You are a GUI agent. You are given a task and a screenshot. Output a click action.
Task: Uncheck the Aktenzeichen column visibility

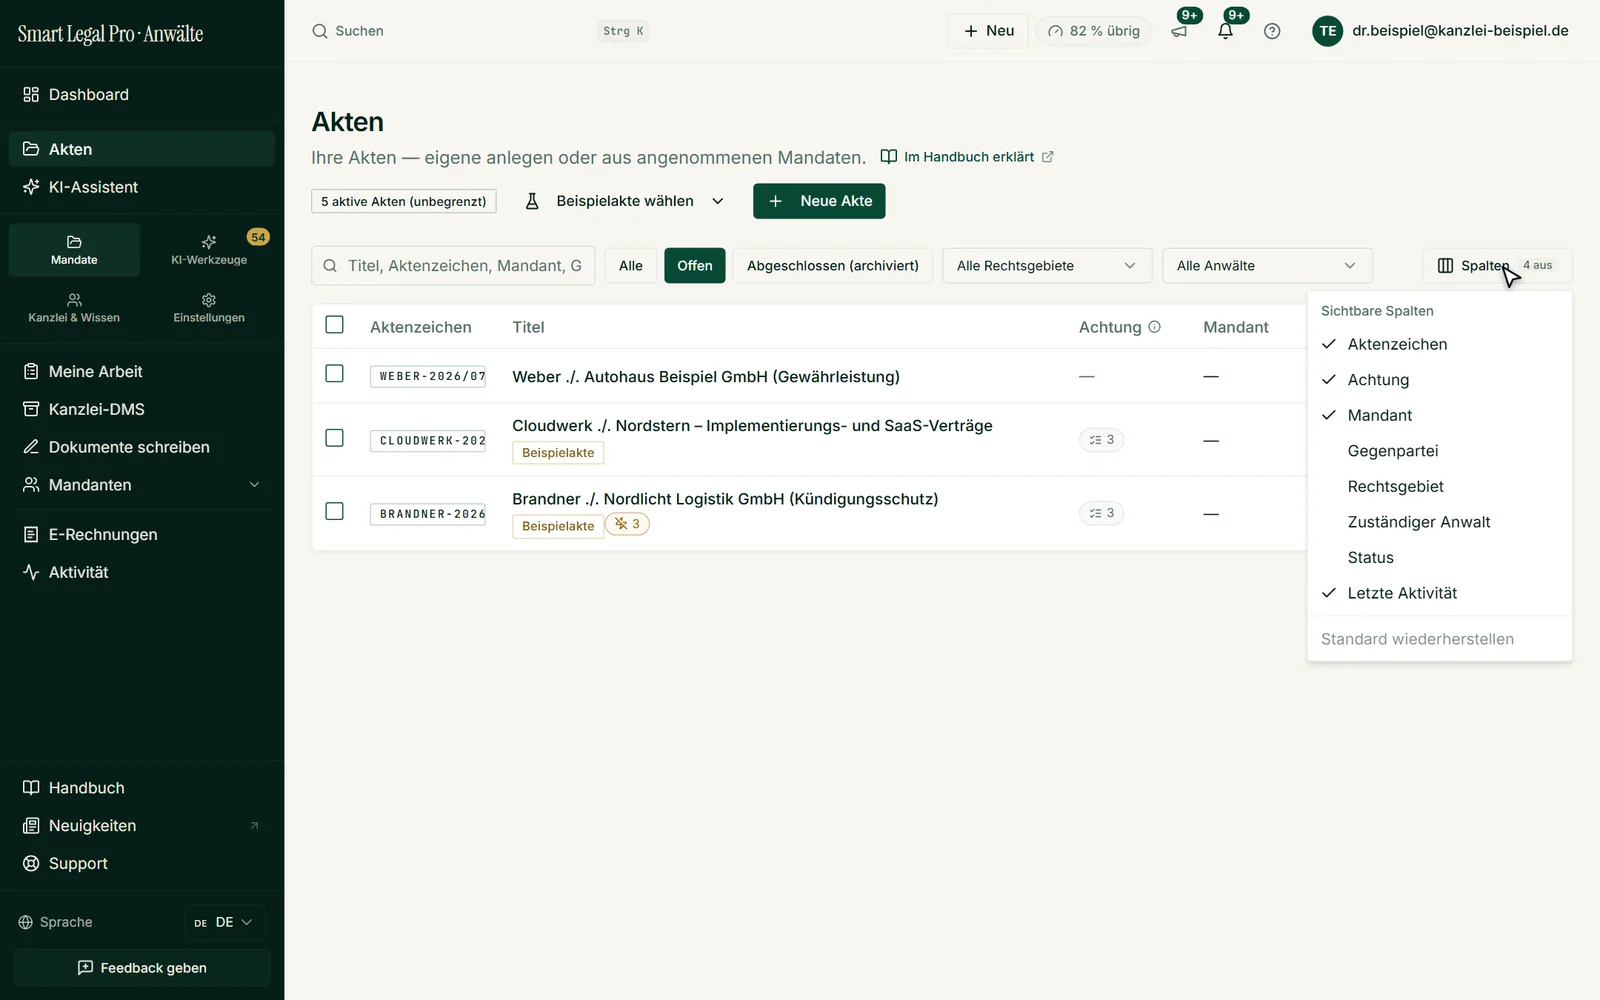click(x=1439, y=344)
